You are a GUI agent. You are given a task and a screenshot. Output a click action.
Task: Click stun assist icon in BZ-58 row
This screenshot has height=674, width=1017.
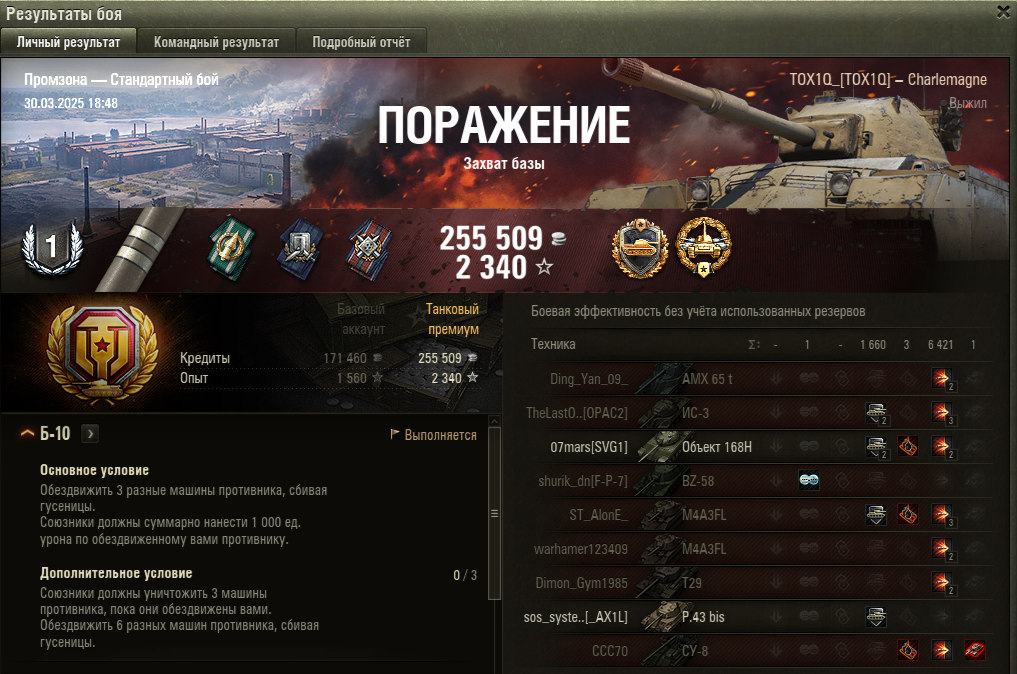point(808,481)
